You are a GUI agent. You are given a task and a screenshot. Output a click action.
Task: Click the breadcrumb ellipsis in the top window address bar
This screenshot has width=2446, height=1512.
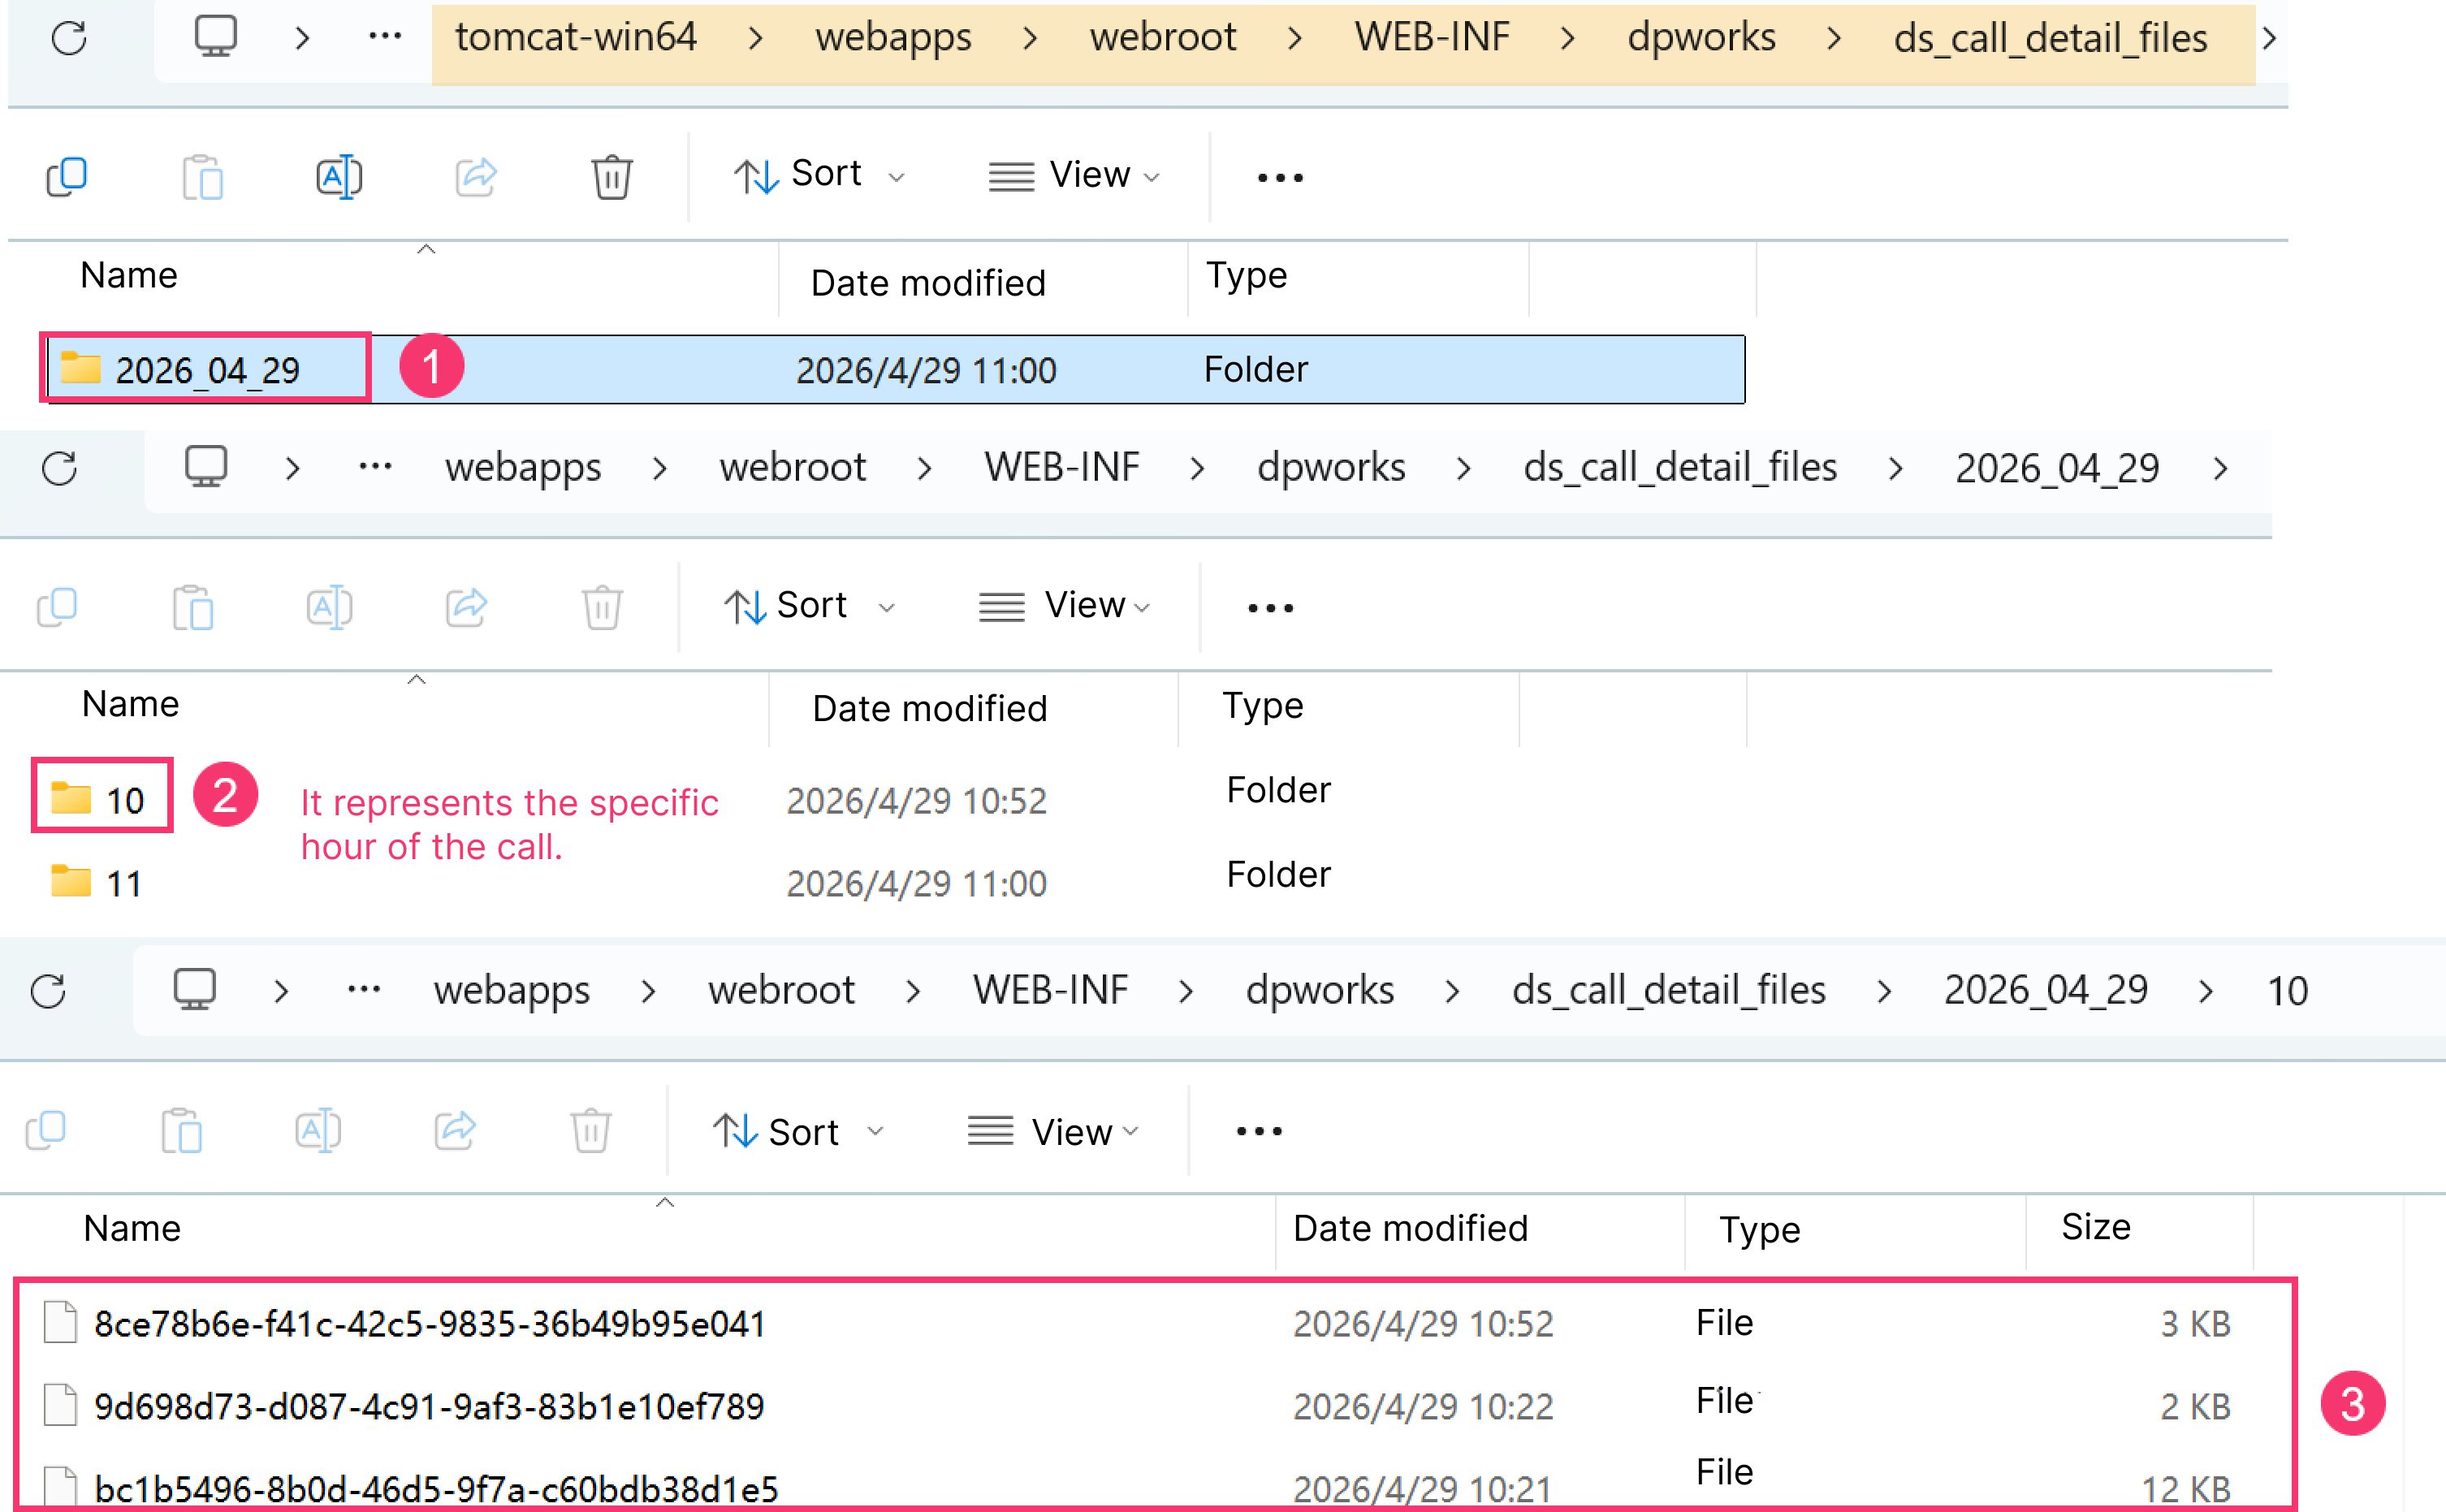[385, 37]
